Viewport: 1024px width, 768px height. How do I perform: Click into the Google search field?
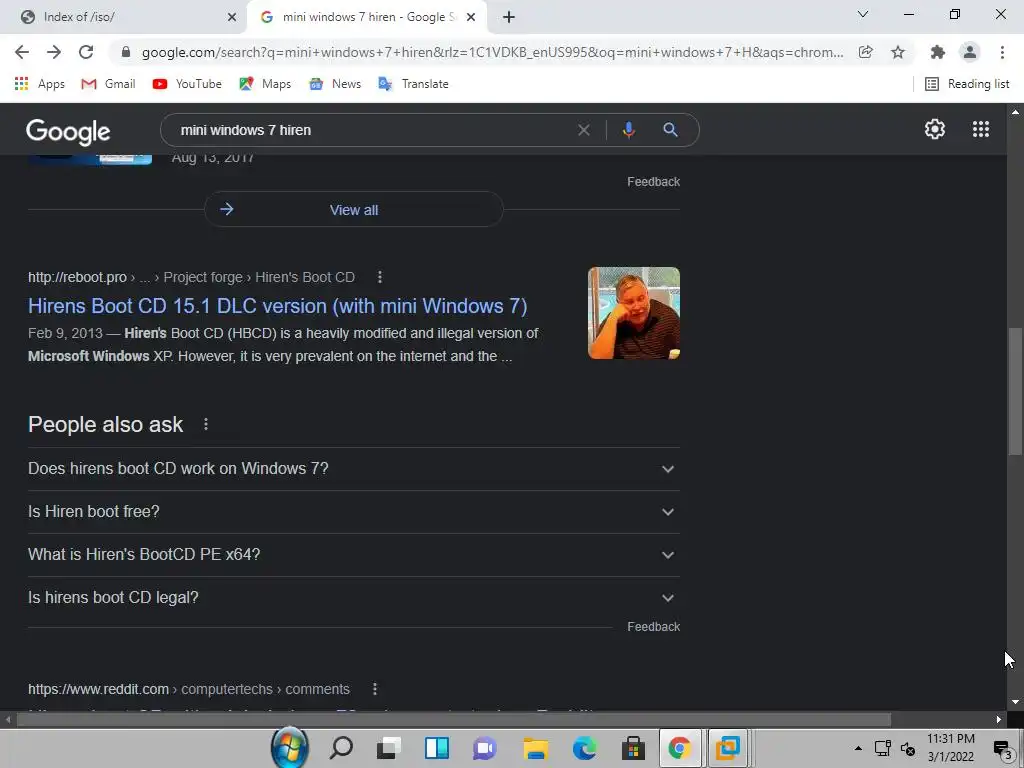pyautogui.click(x=372, y=130)
